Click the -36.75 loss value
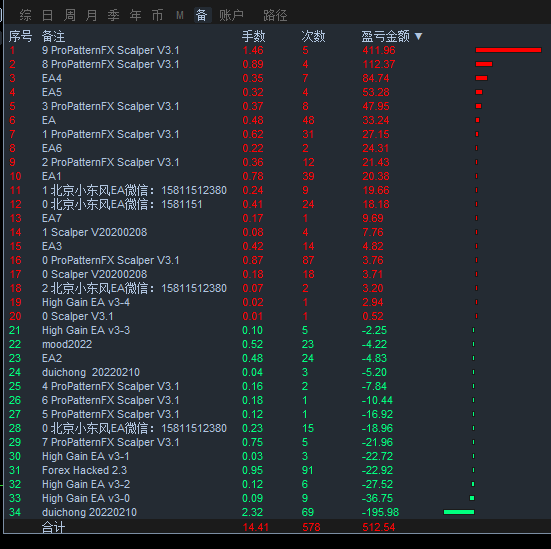551x549 pixels. [x=377, y=498]
